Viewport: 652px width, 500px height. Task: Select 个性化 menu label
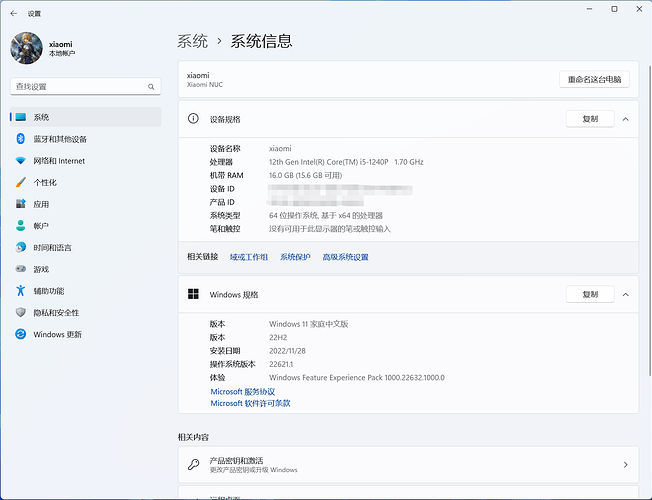point(45,183)
